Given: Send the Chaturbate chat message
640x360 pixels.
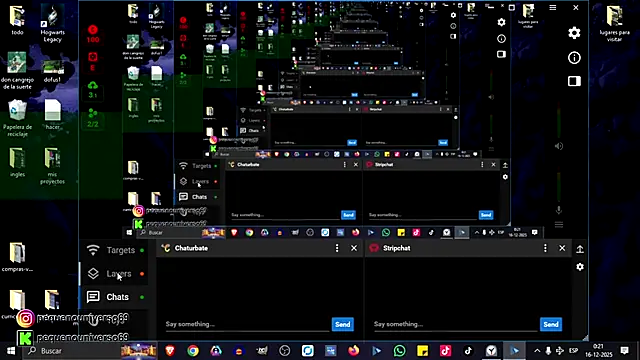Looking at the screenshot, I should point(342,324).
